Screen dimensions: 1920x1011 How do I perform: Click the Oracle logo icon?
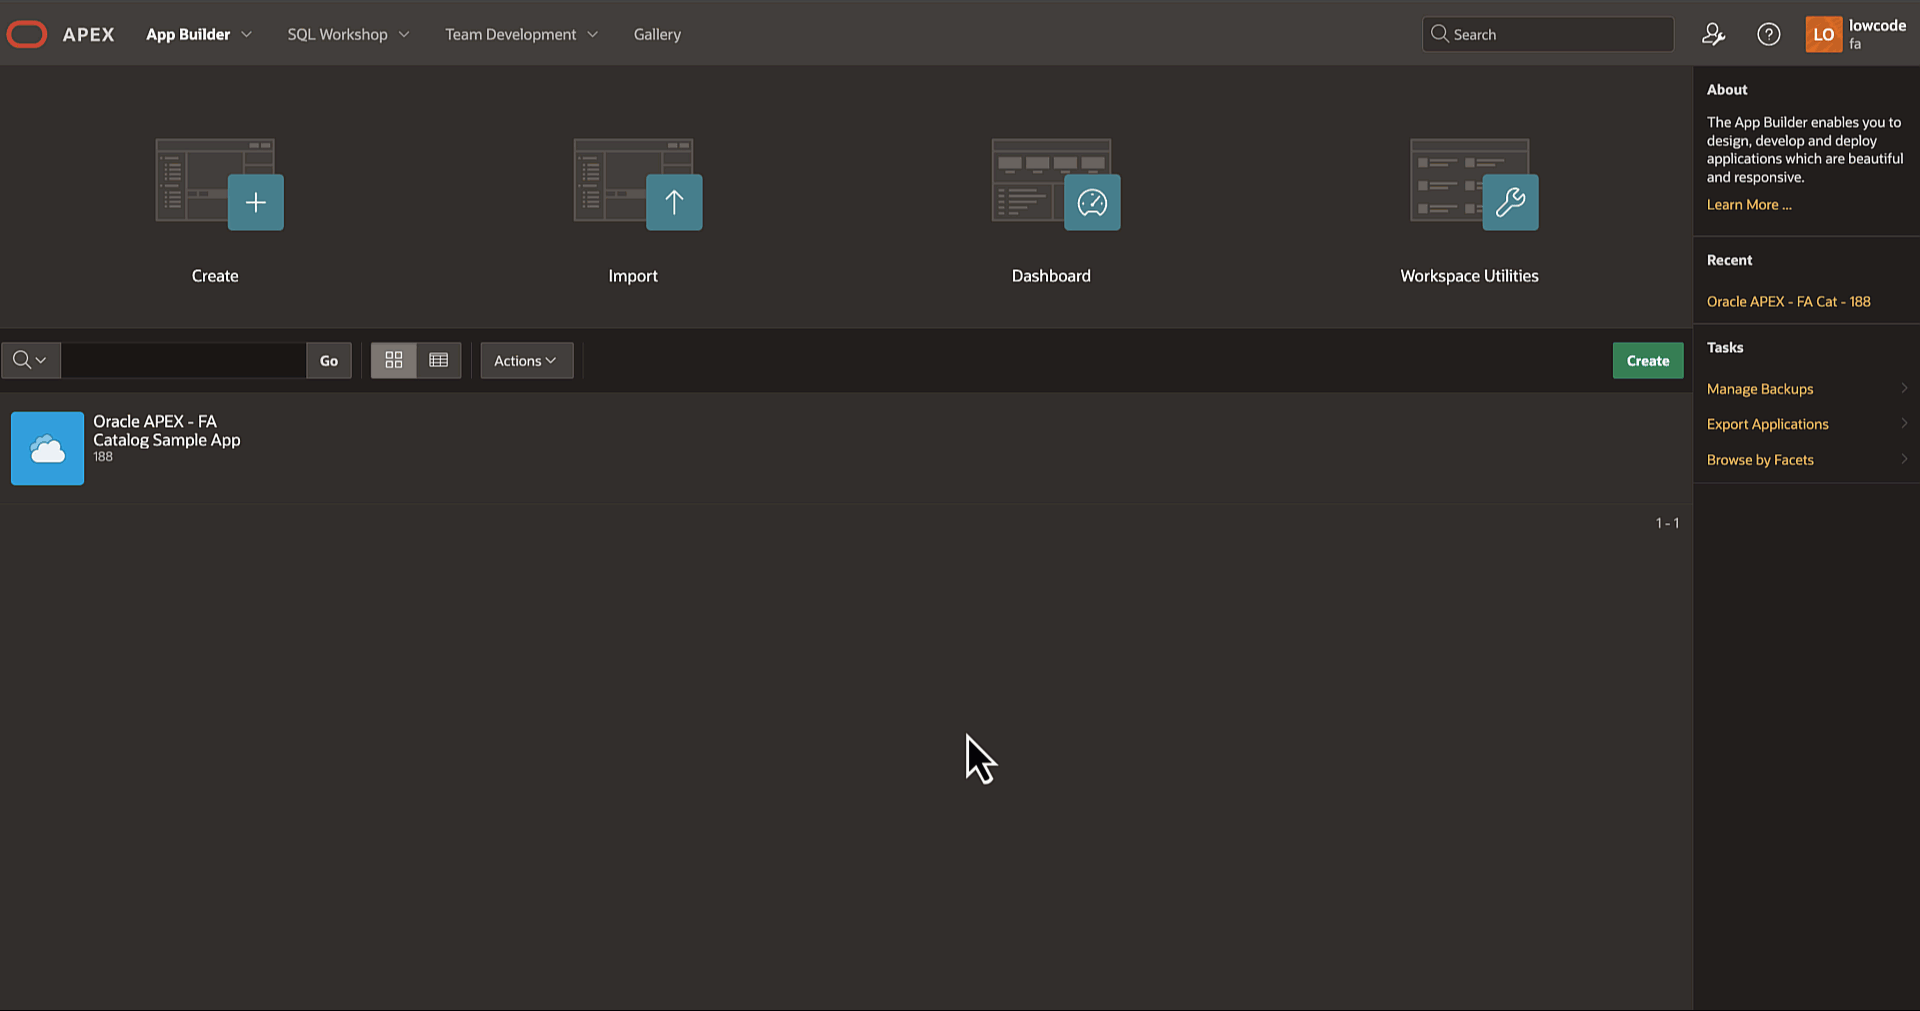click(27, 34)
